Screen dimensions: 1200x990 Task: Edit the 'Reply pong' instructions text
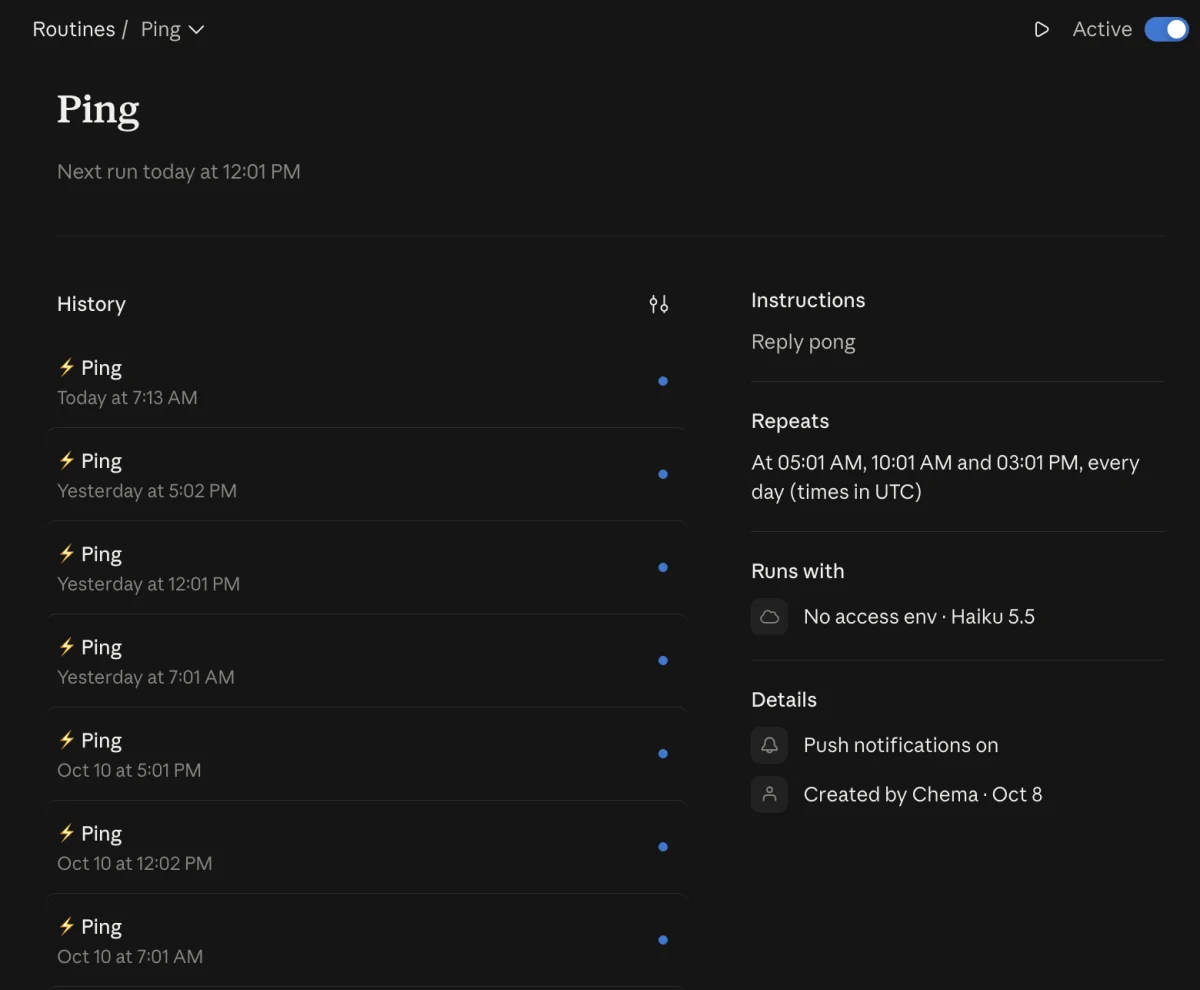tap(803, 342)
